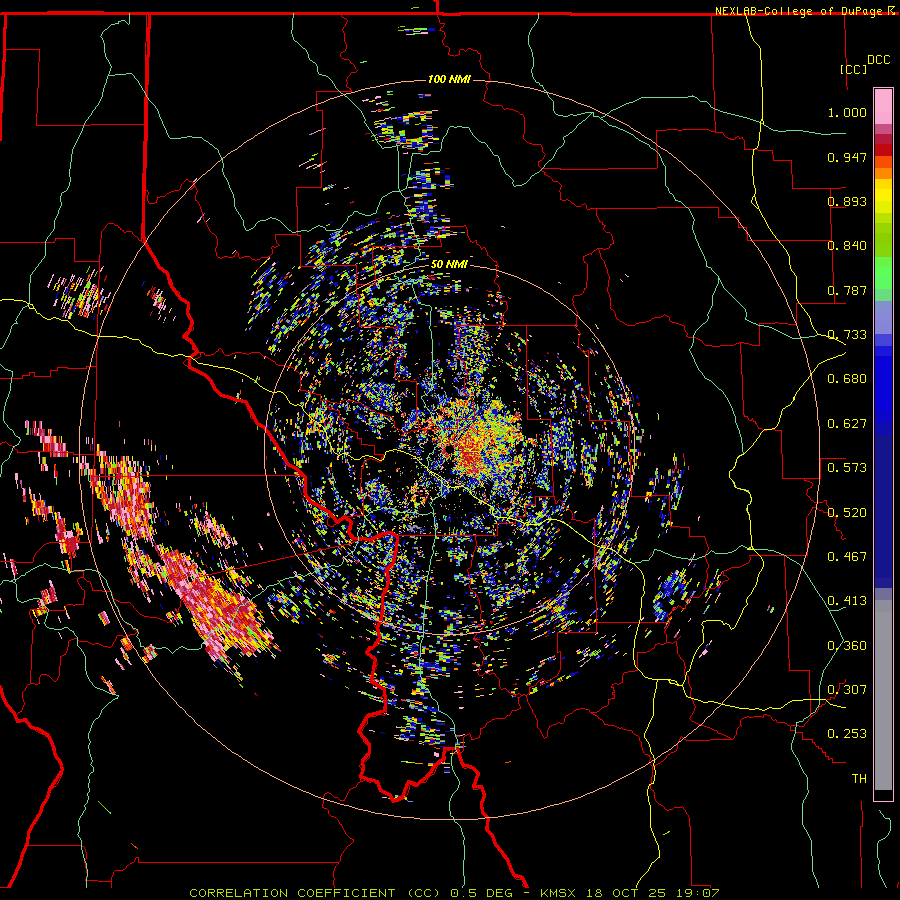Select the 0.947 scale value

(x=847, y=157)
